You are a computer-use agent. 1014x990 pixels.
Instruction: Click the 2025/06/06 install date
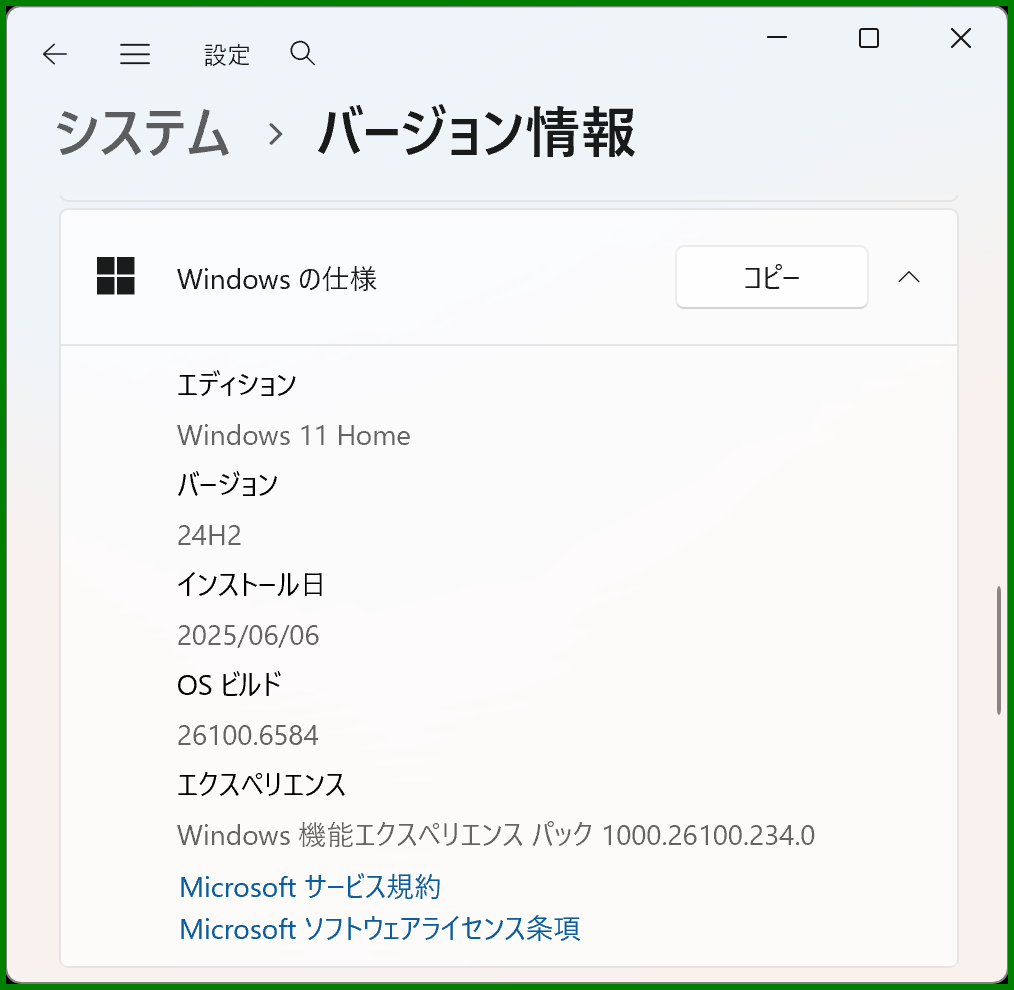point(248,636)
